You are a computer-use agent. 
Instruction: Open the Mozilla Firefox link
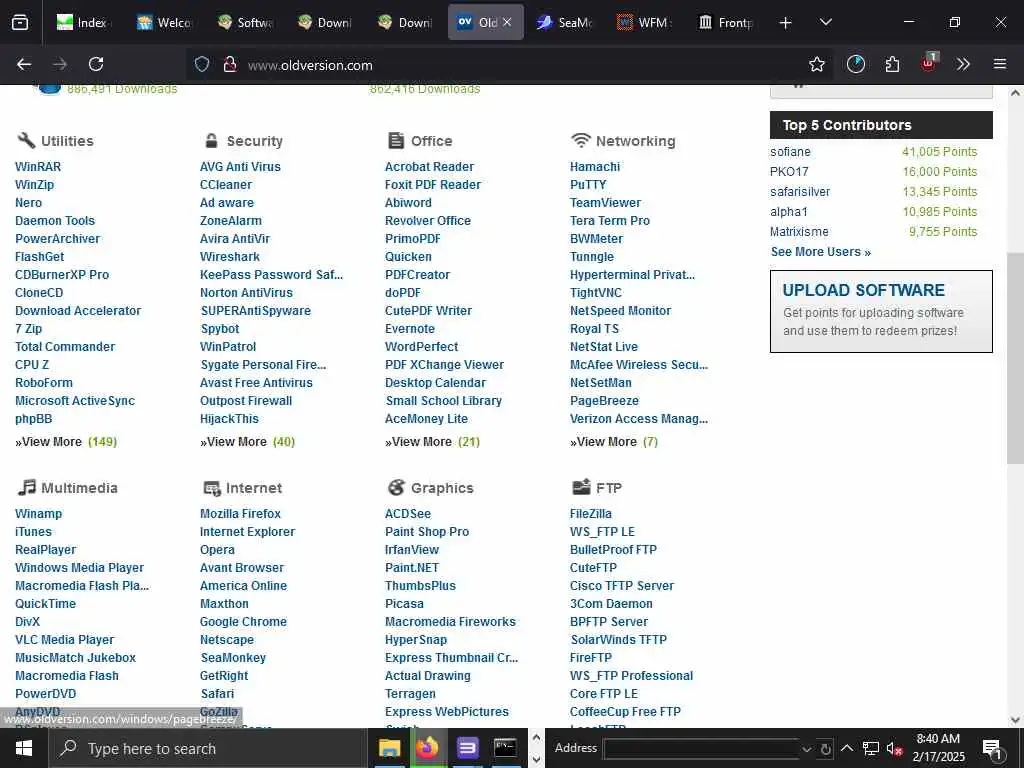click(x=240, y=514)
